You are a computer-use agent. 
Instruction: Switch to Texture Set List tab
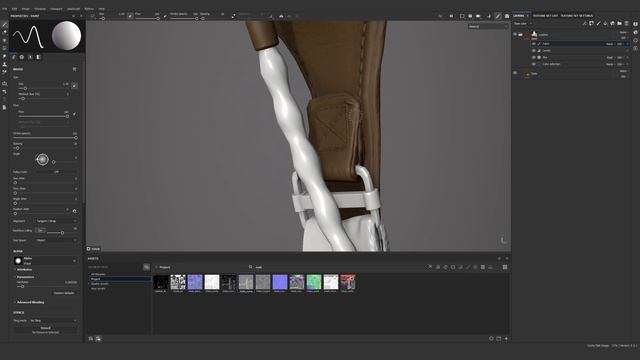(545, 16)
